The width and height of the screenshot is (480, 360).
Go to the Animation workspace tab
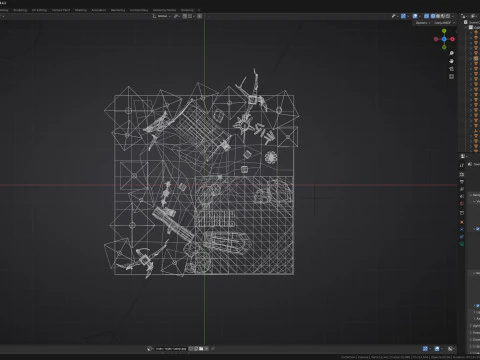[x=99, y=10]
